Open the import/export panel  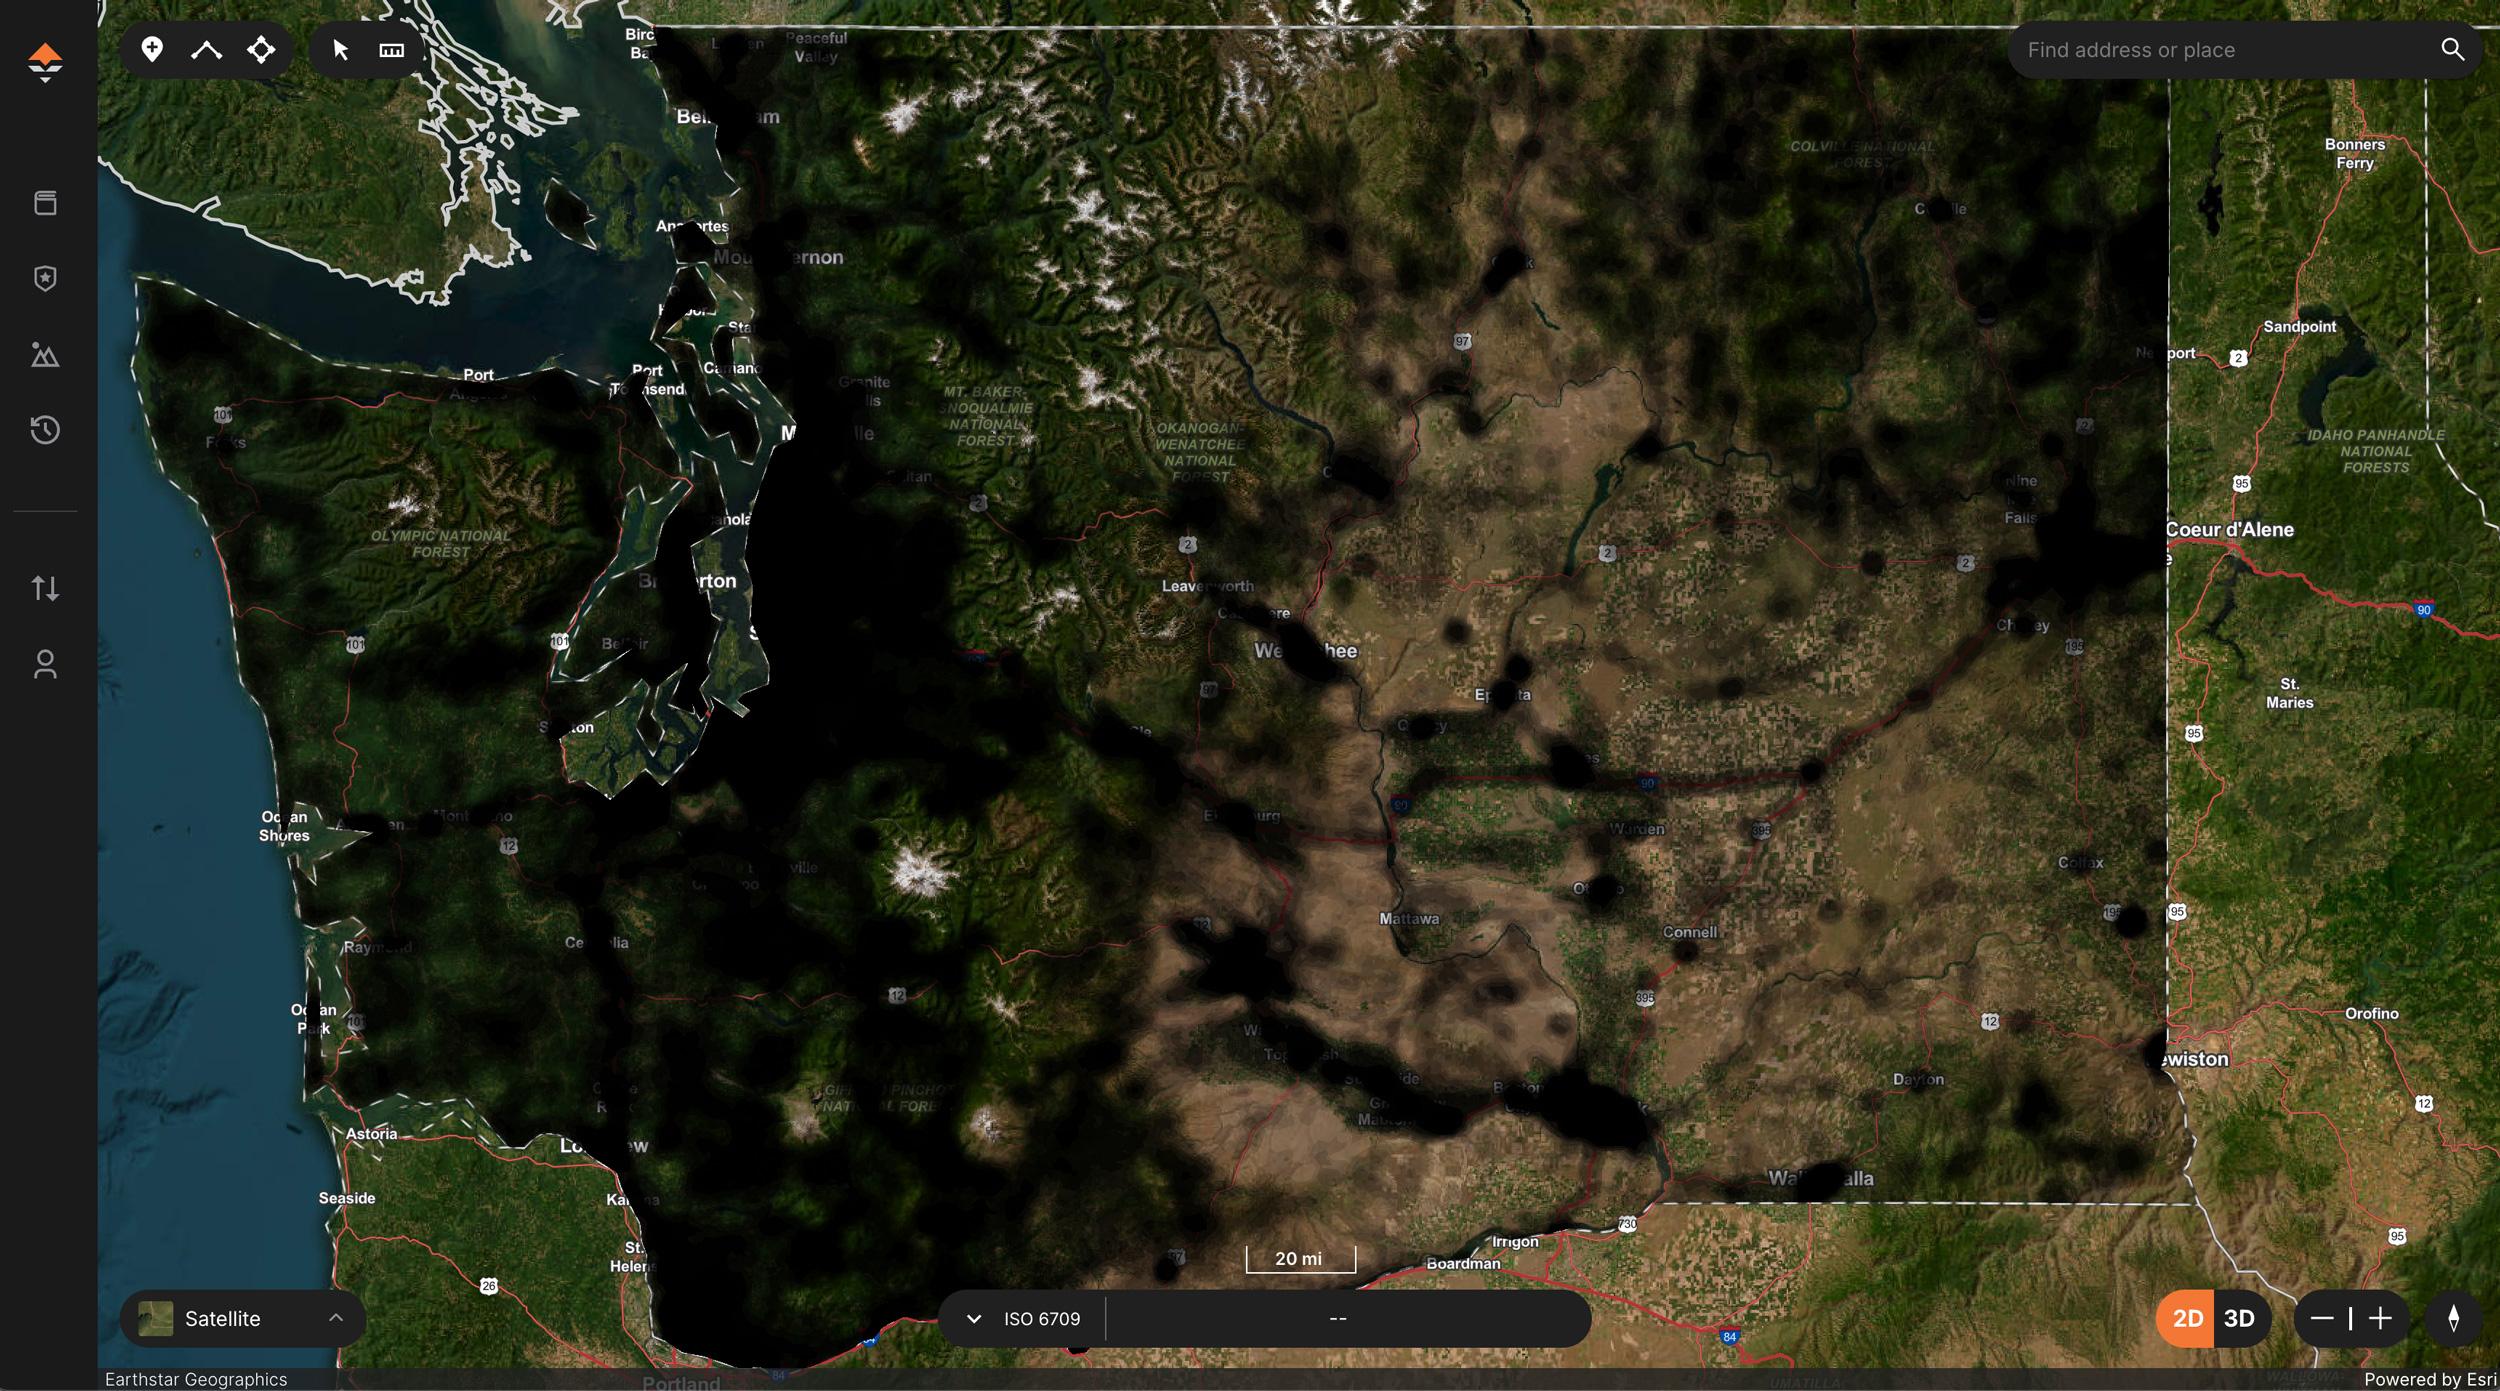tap(46, 588)
